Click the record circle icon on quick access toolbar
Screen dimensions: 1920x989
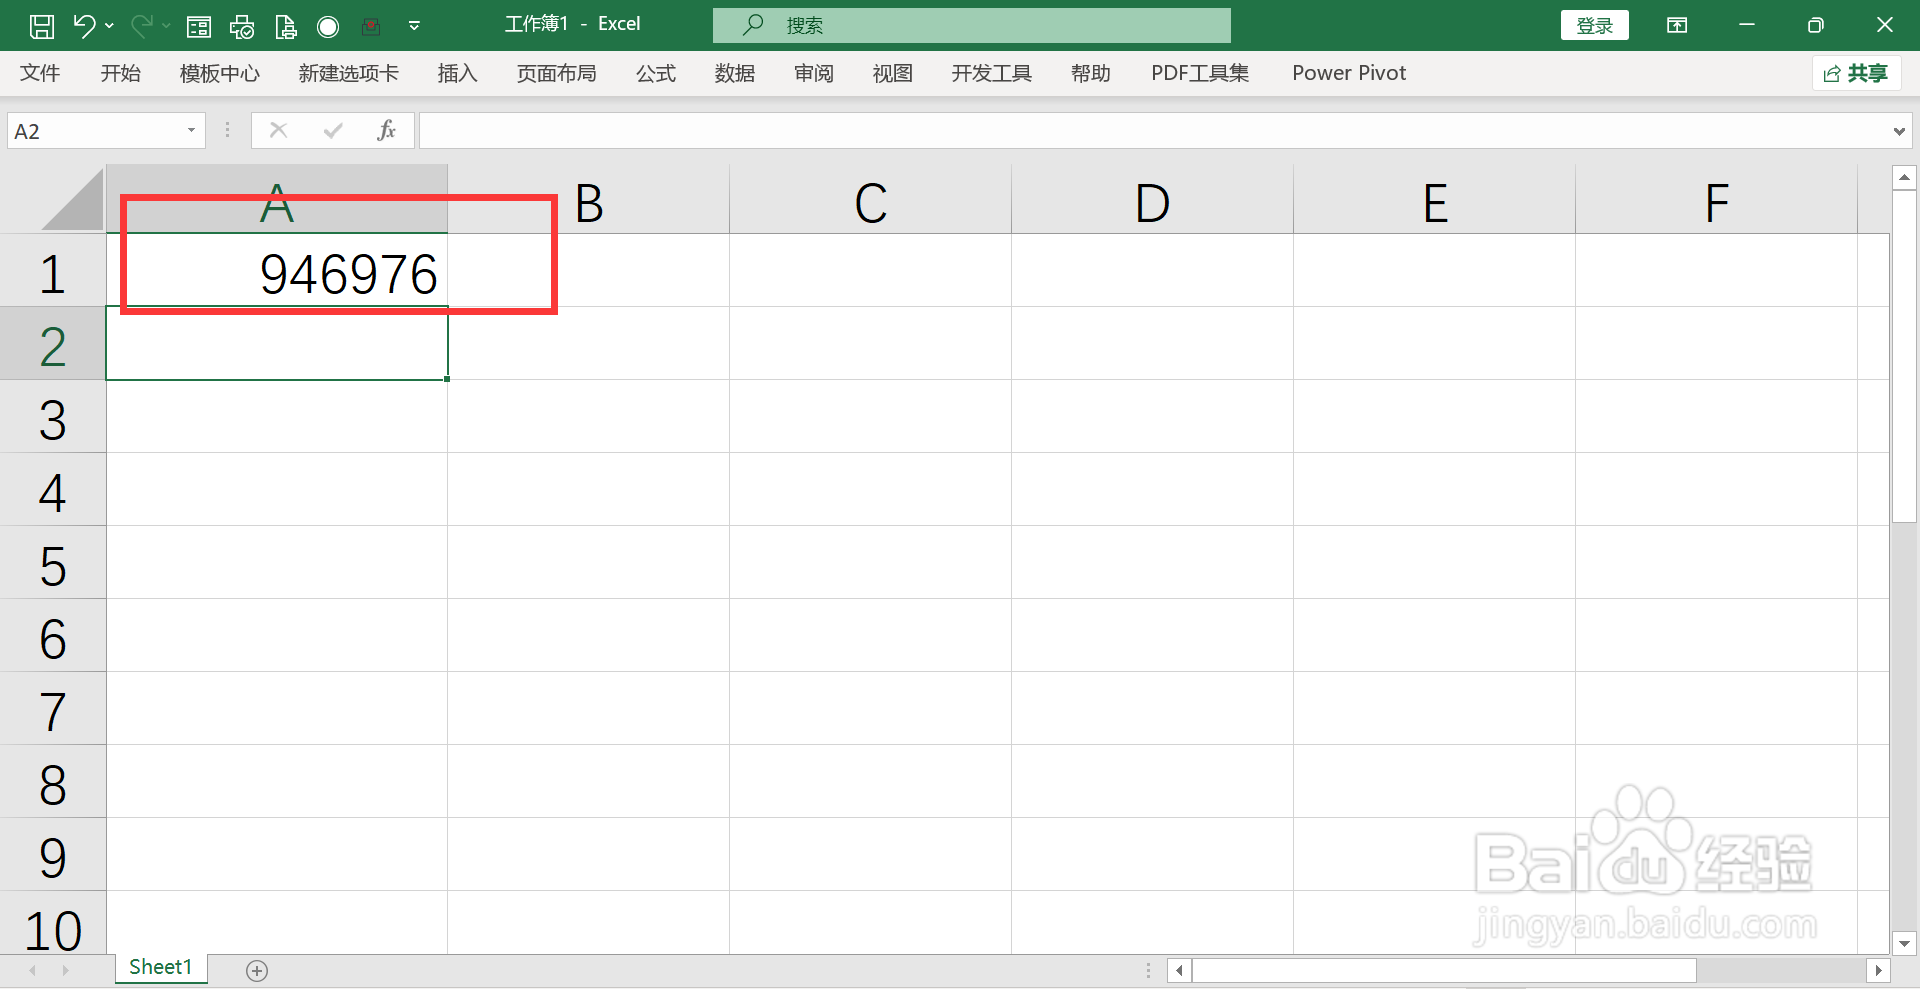tap(327, 25)
